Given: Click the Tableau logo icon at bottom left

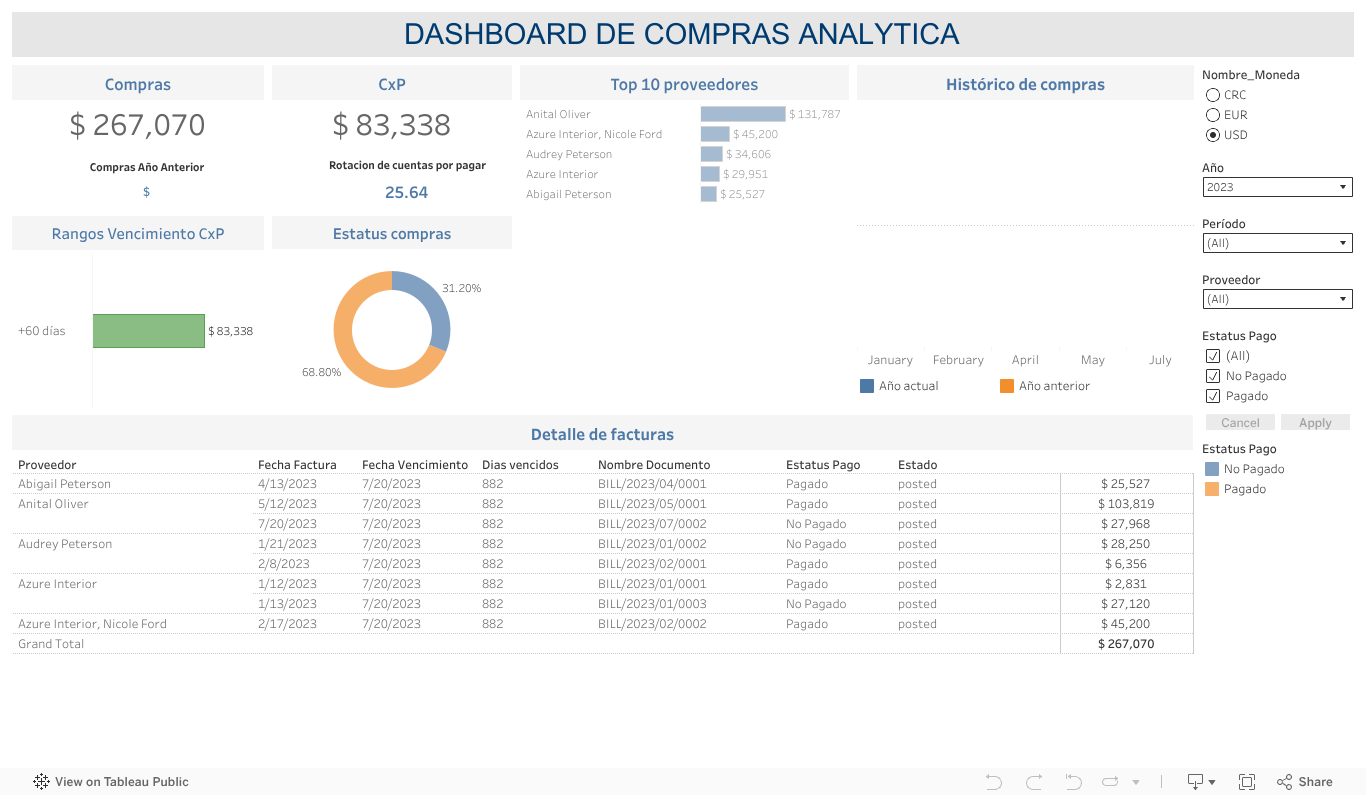Looking at the screenshot, I should (x=42, y=782).
